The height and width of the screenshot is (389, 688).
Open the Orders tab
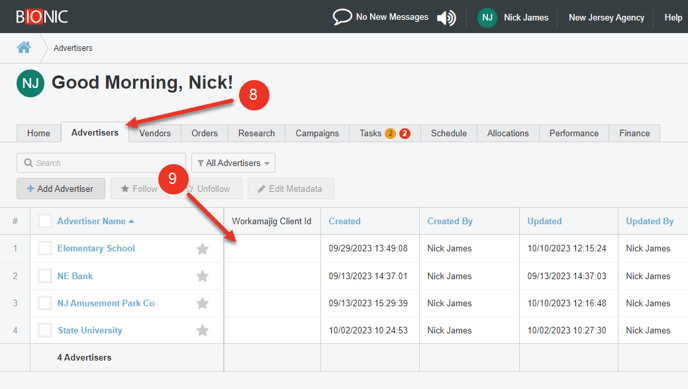[204, 133]
